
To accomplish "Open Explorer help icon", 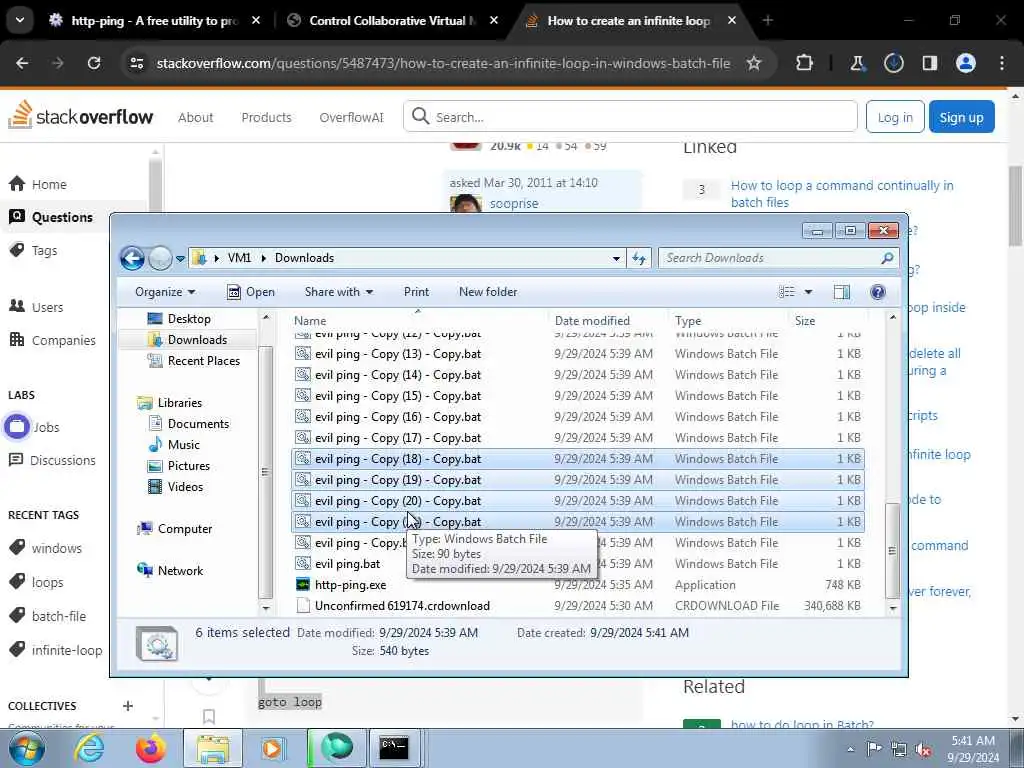I will click(x=878, y=292).
